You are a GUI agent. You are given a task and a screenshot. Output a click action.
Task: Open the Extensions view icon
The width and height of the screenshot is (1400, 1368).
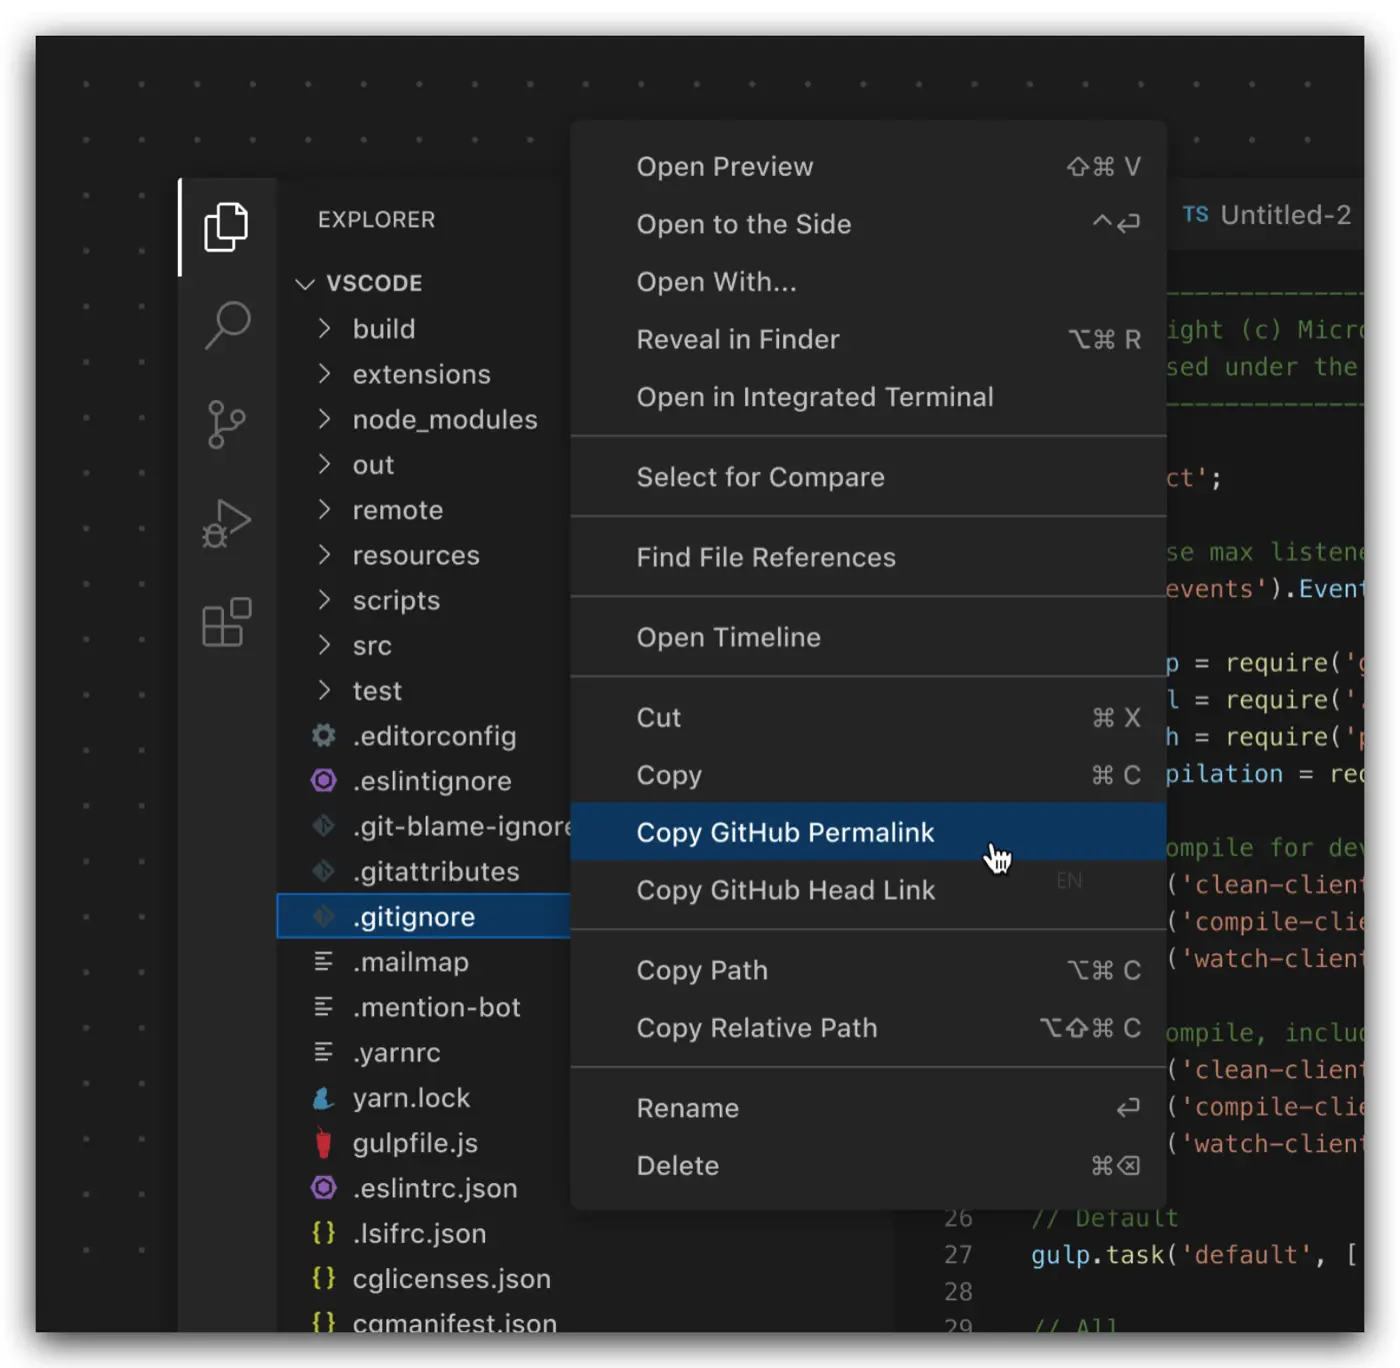tap(227, 622)
